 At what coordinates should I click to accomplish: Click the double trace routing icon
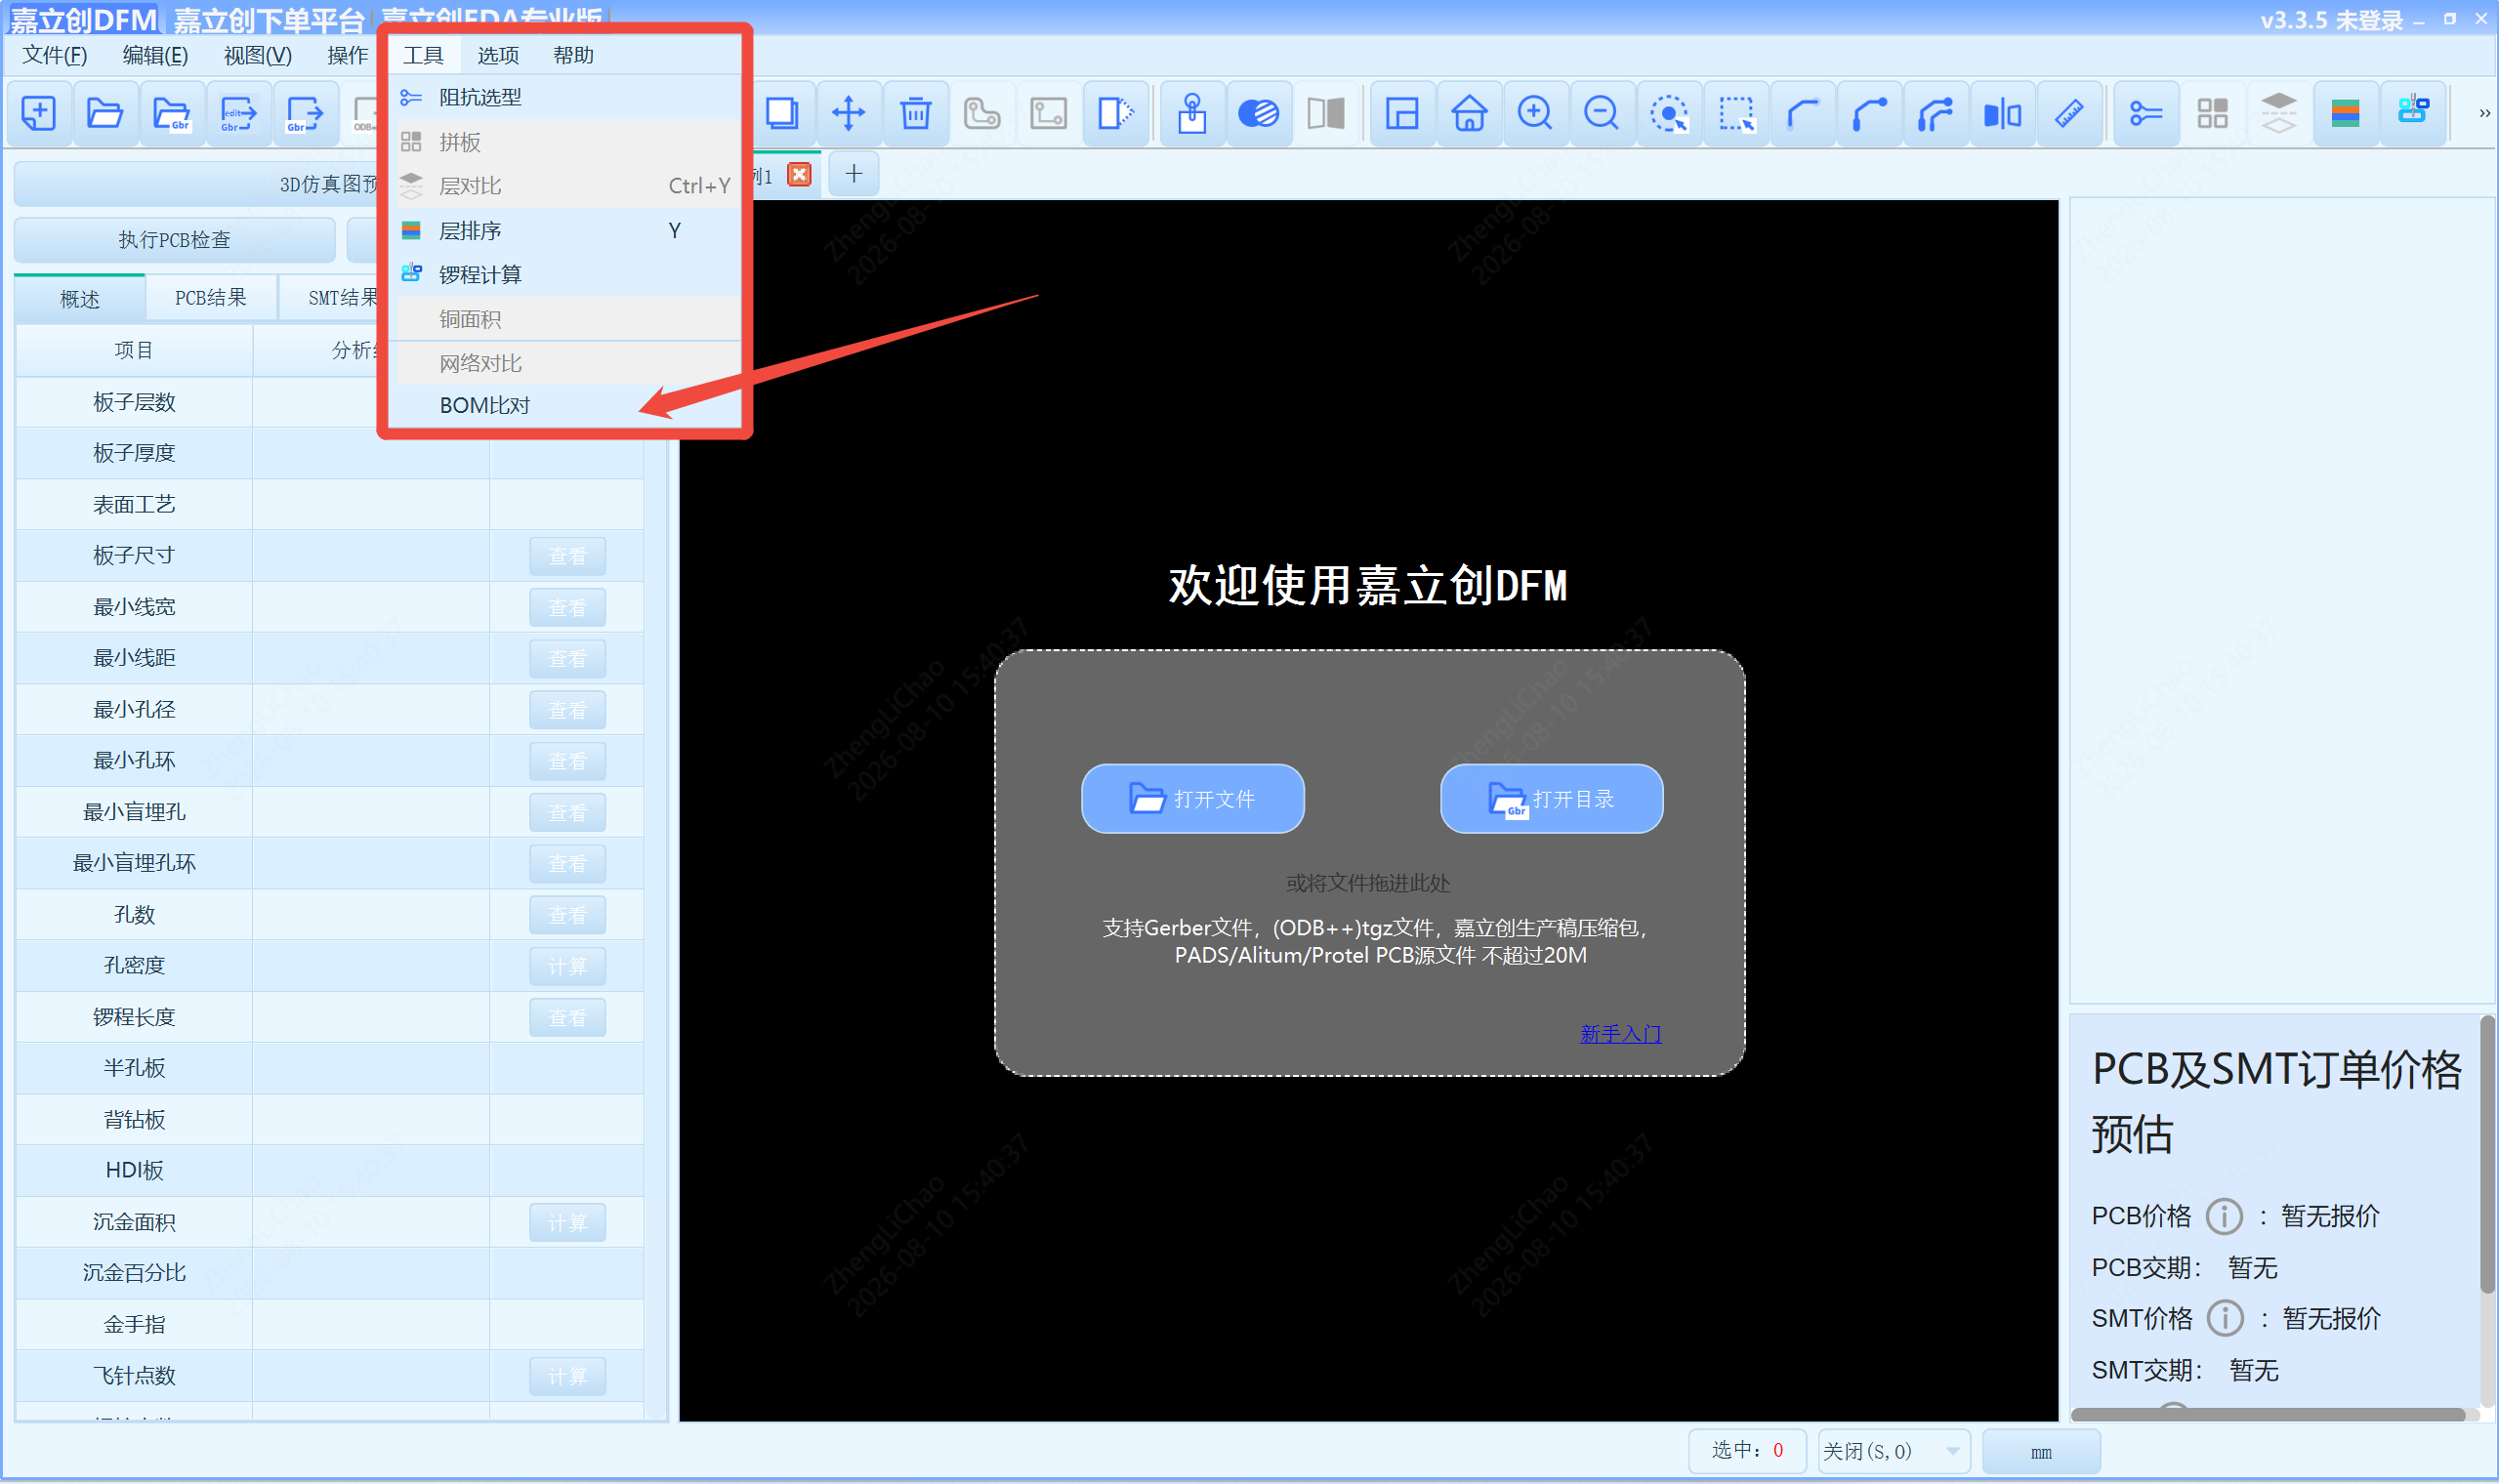click(1936, 113)
